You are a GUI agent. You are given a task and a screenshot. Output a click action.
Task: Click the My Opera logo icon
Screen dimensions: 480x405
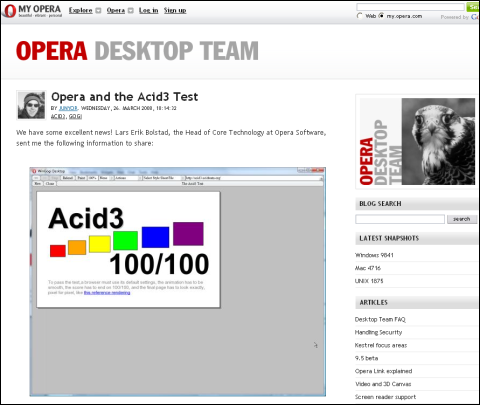coord(9,10)
